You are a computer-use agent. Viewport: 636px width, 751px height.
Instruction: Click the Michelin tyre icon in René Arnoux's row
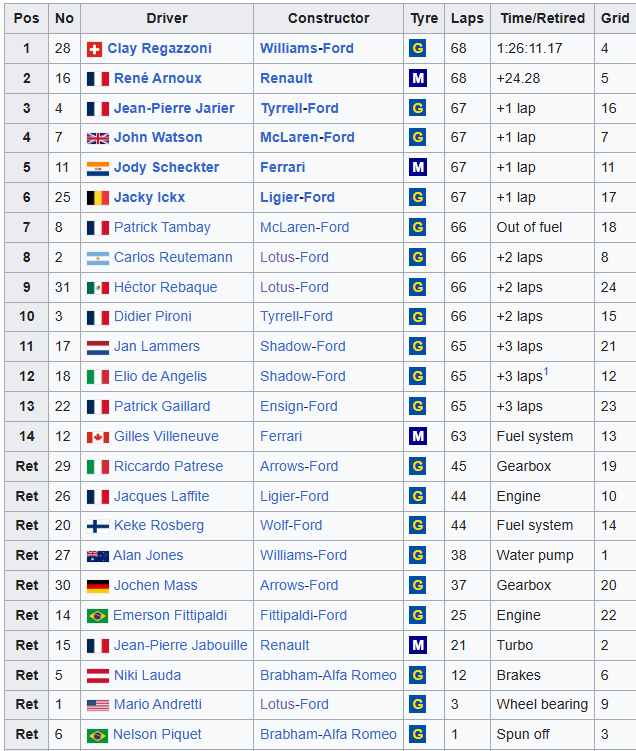point(418,79)
